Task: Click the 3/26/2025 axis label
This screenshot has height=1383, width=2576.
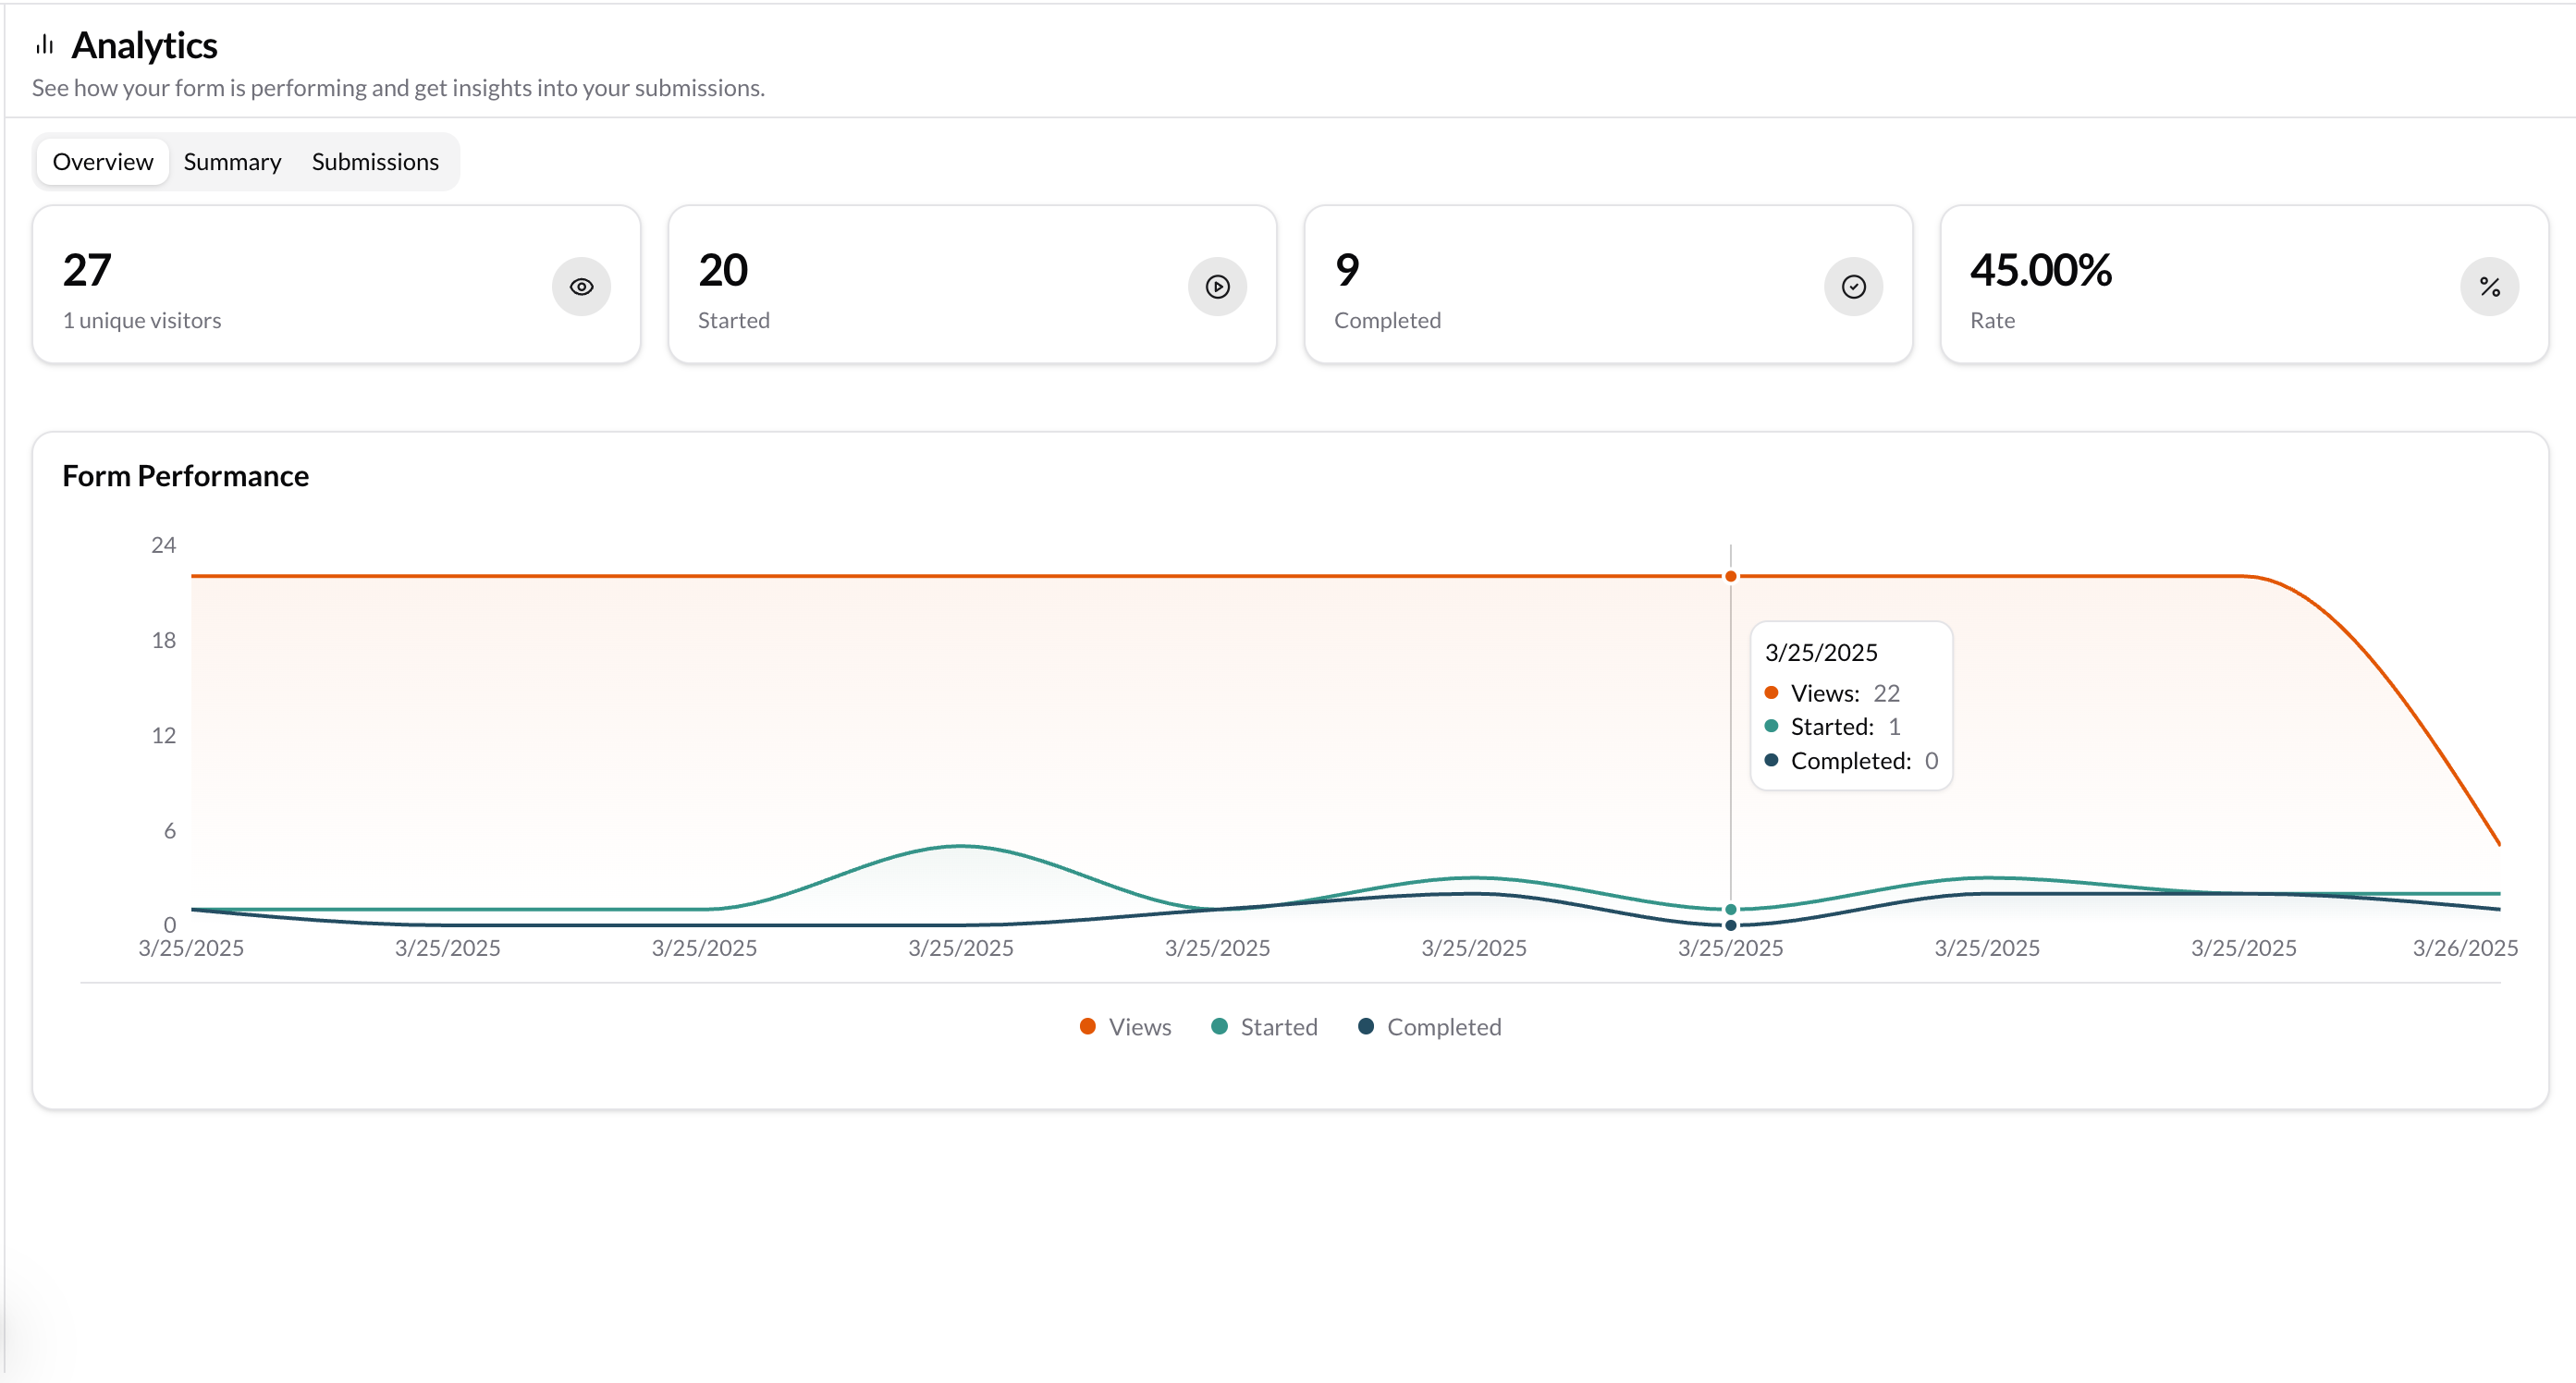Action: [2465, 948]
